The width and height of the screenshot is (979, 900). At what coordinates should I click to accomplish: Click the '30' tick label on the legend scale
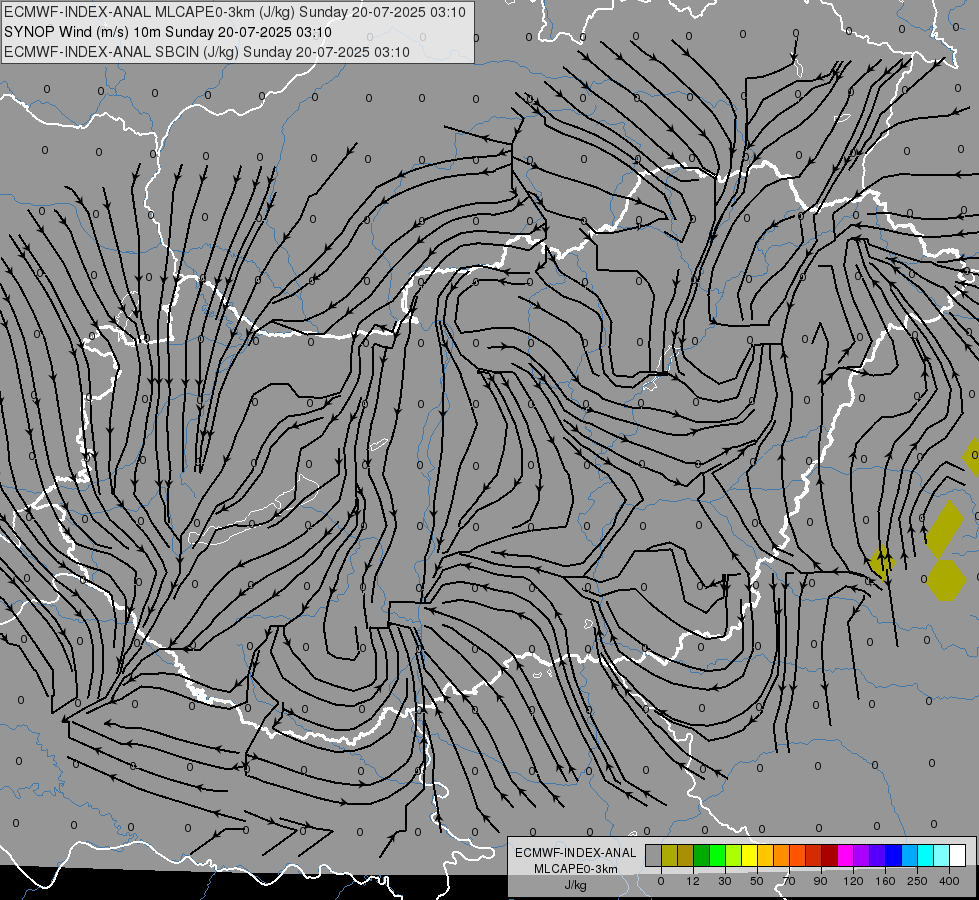point(725,881)
